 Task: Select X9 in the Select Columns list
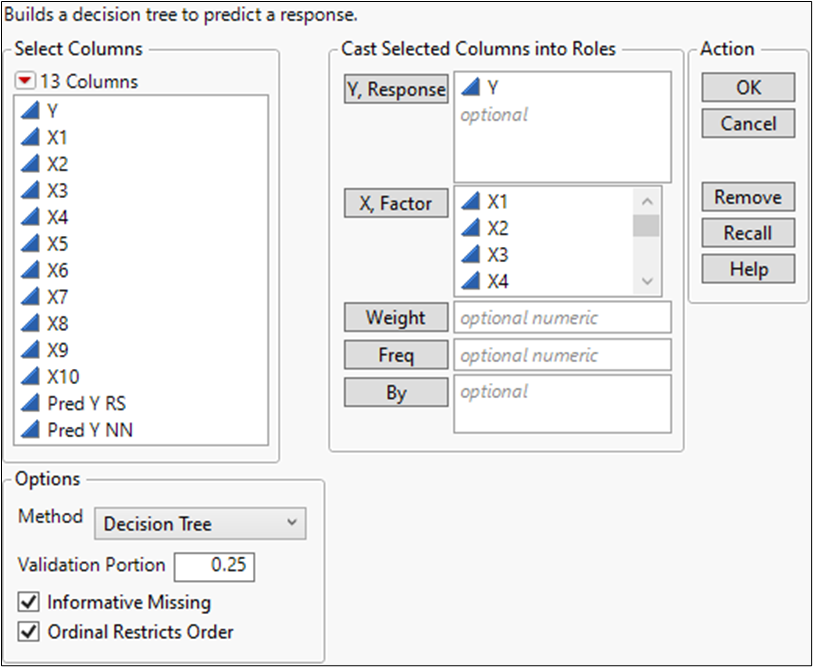57,350
